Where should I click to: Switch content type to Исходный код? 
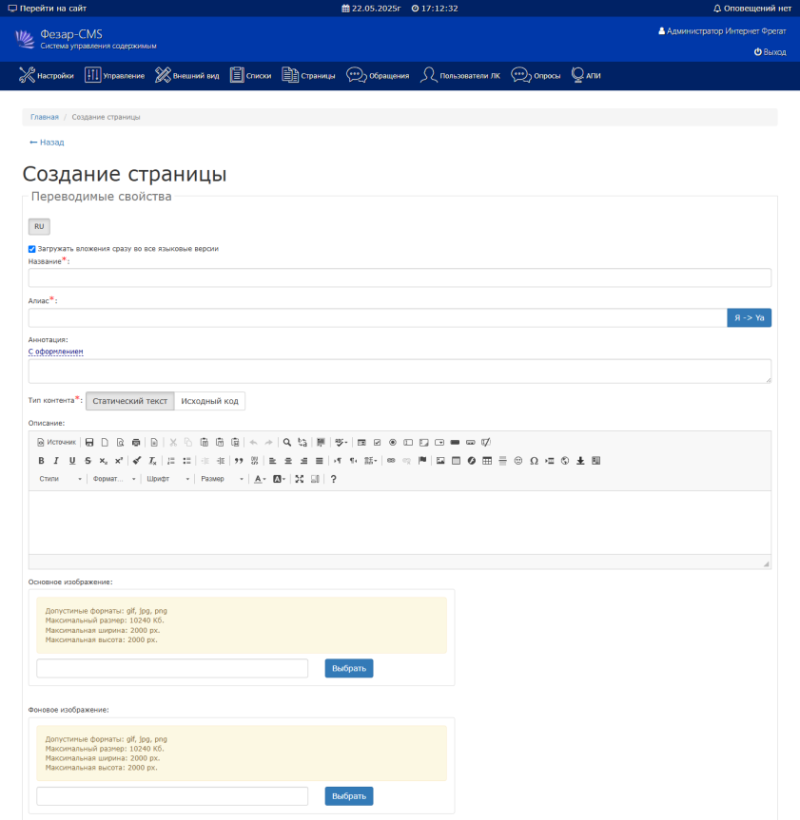[209, 401]
